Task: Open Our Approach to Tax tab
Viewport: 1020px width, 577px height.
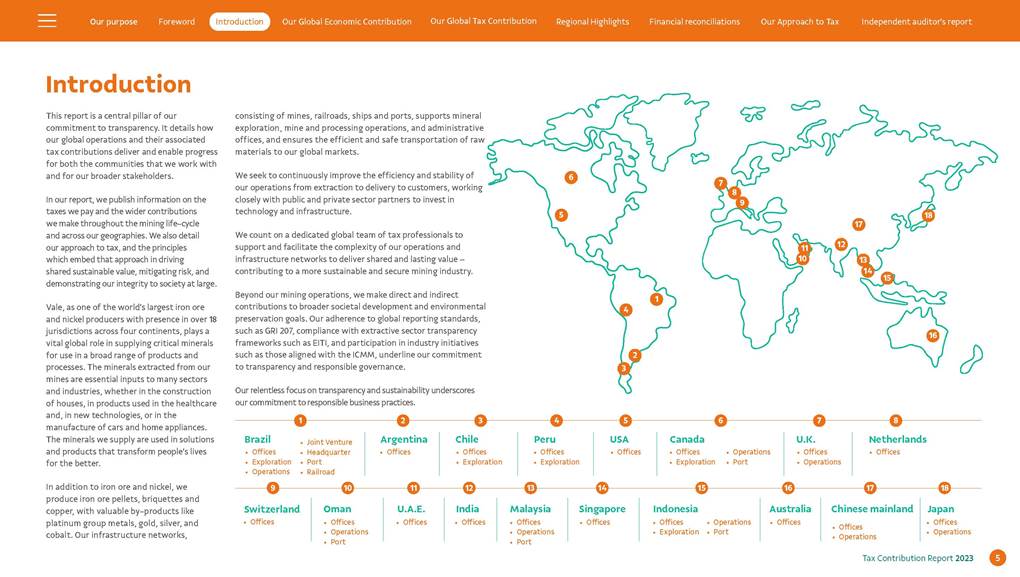Action: [799, 21]
